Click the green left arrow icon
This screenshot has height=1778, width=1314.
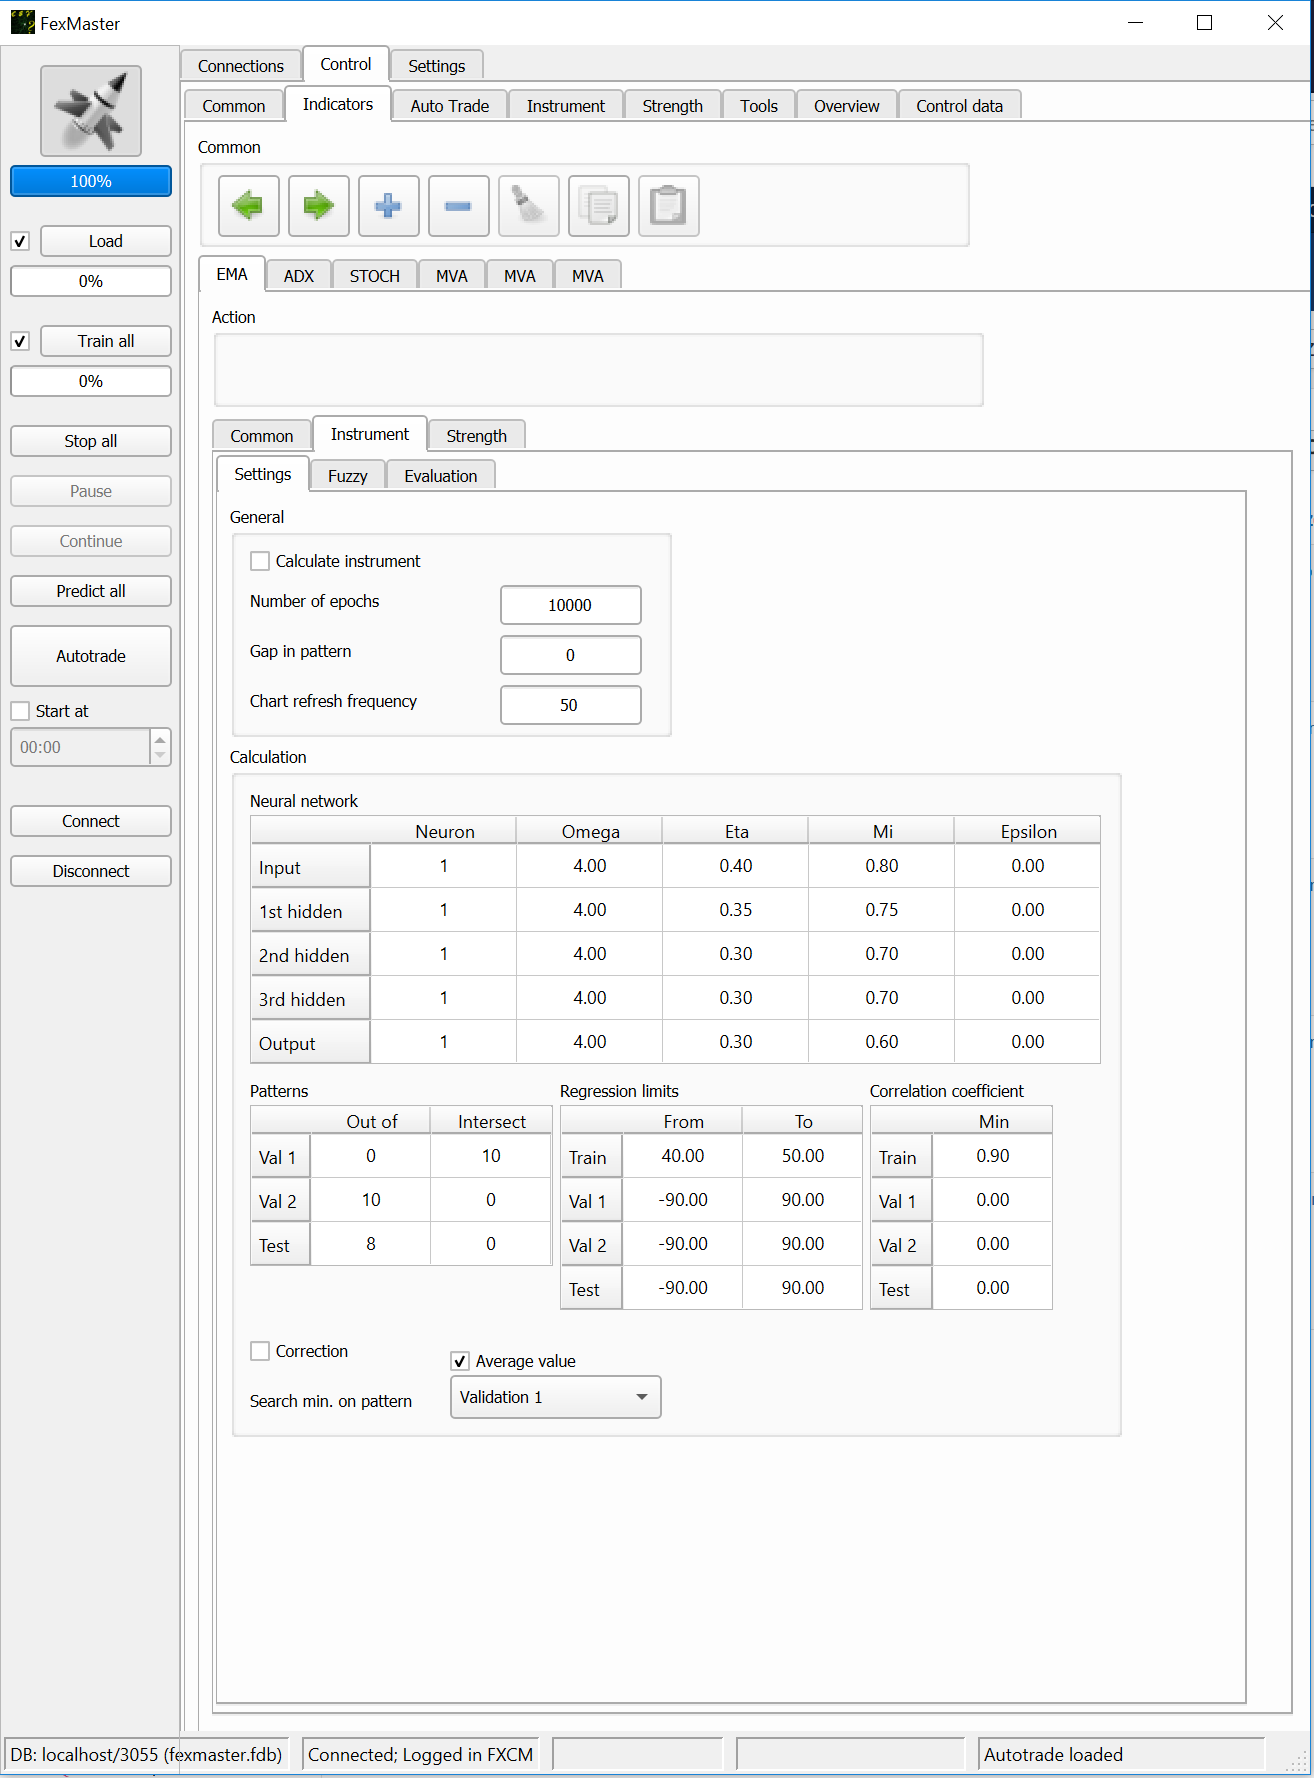(x=248, y=206)
